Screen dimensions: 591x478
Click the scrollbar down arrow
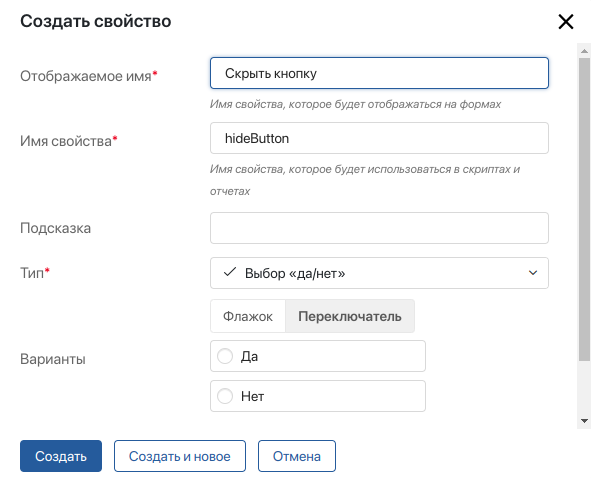[584, 421]
